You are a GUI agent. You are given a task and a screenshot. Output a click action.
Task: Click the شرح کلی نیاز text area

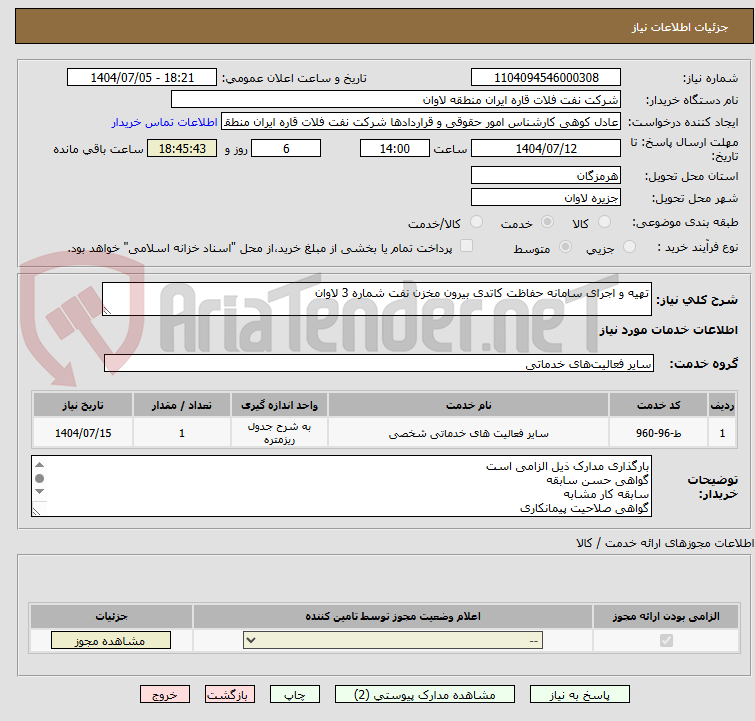(377, 299)
